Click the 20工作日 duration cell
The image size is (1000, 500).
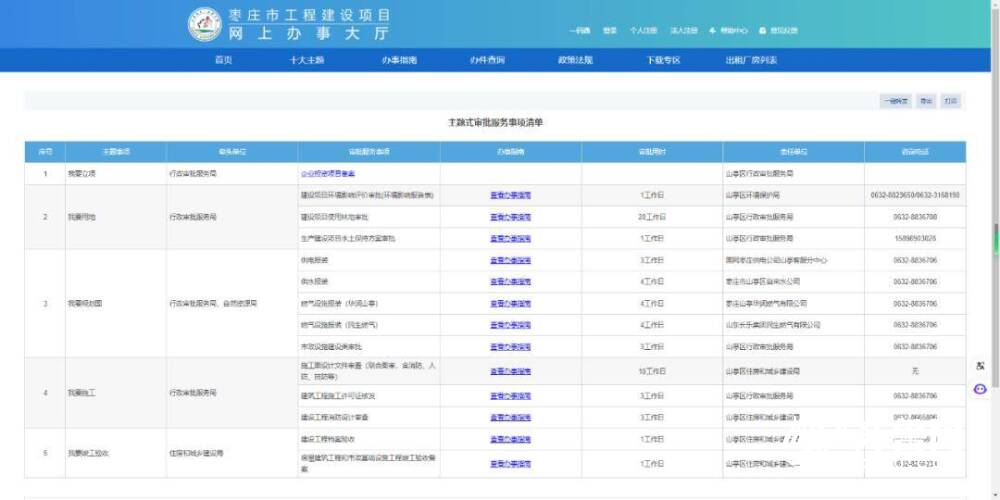pyautogui.click(x=652, y=217)
